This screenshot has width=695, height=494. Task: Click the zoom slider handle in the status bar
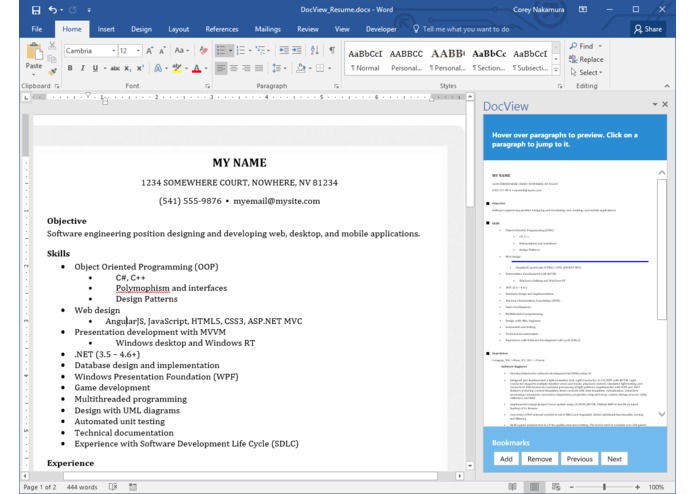[x=604, y=487]
